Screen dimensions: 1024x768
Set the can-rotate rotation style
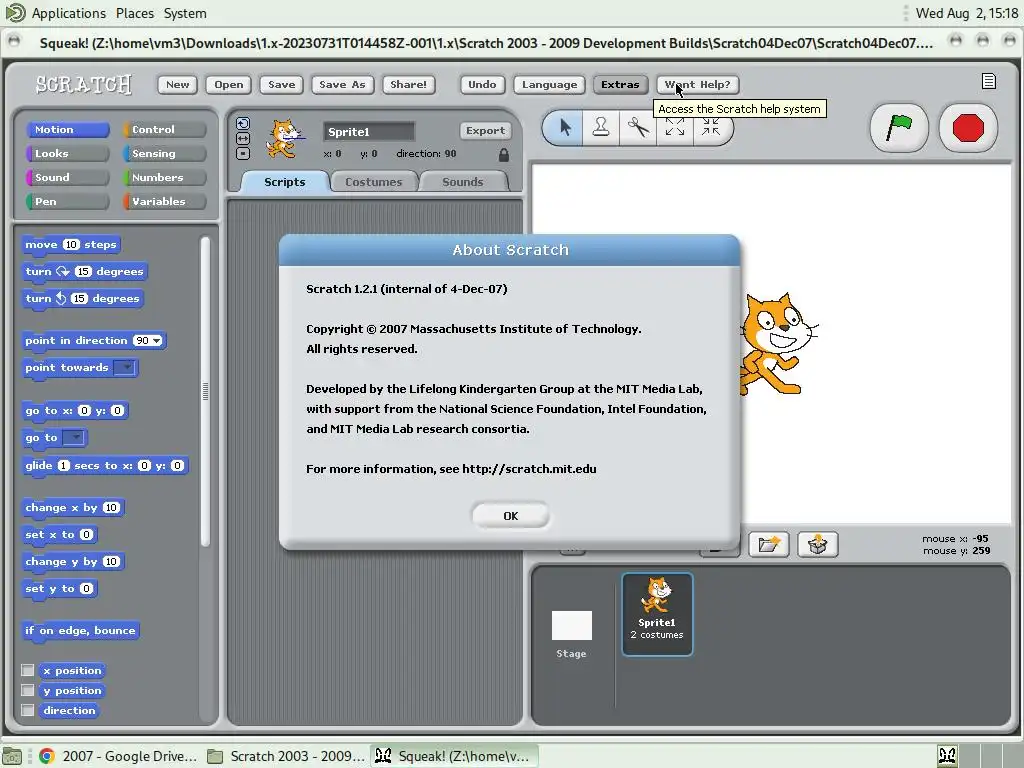pos(243,123)
